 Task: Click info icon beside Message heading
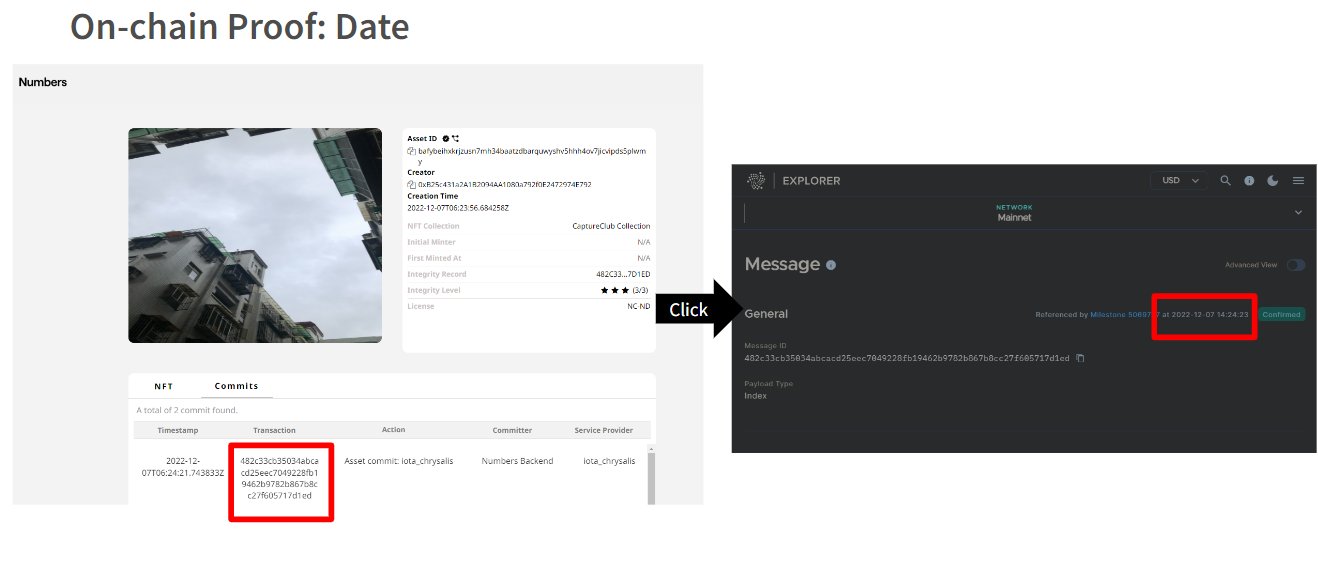coord(831,265)
